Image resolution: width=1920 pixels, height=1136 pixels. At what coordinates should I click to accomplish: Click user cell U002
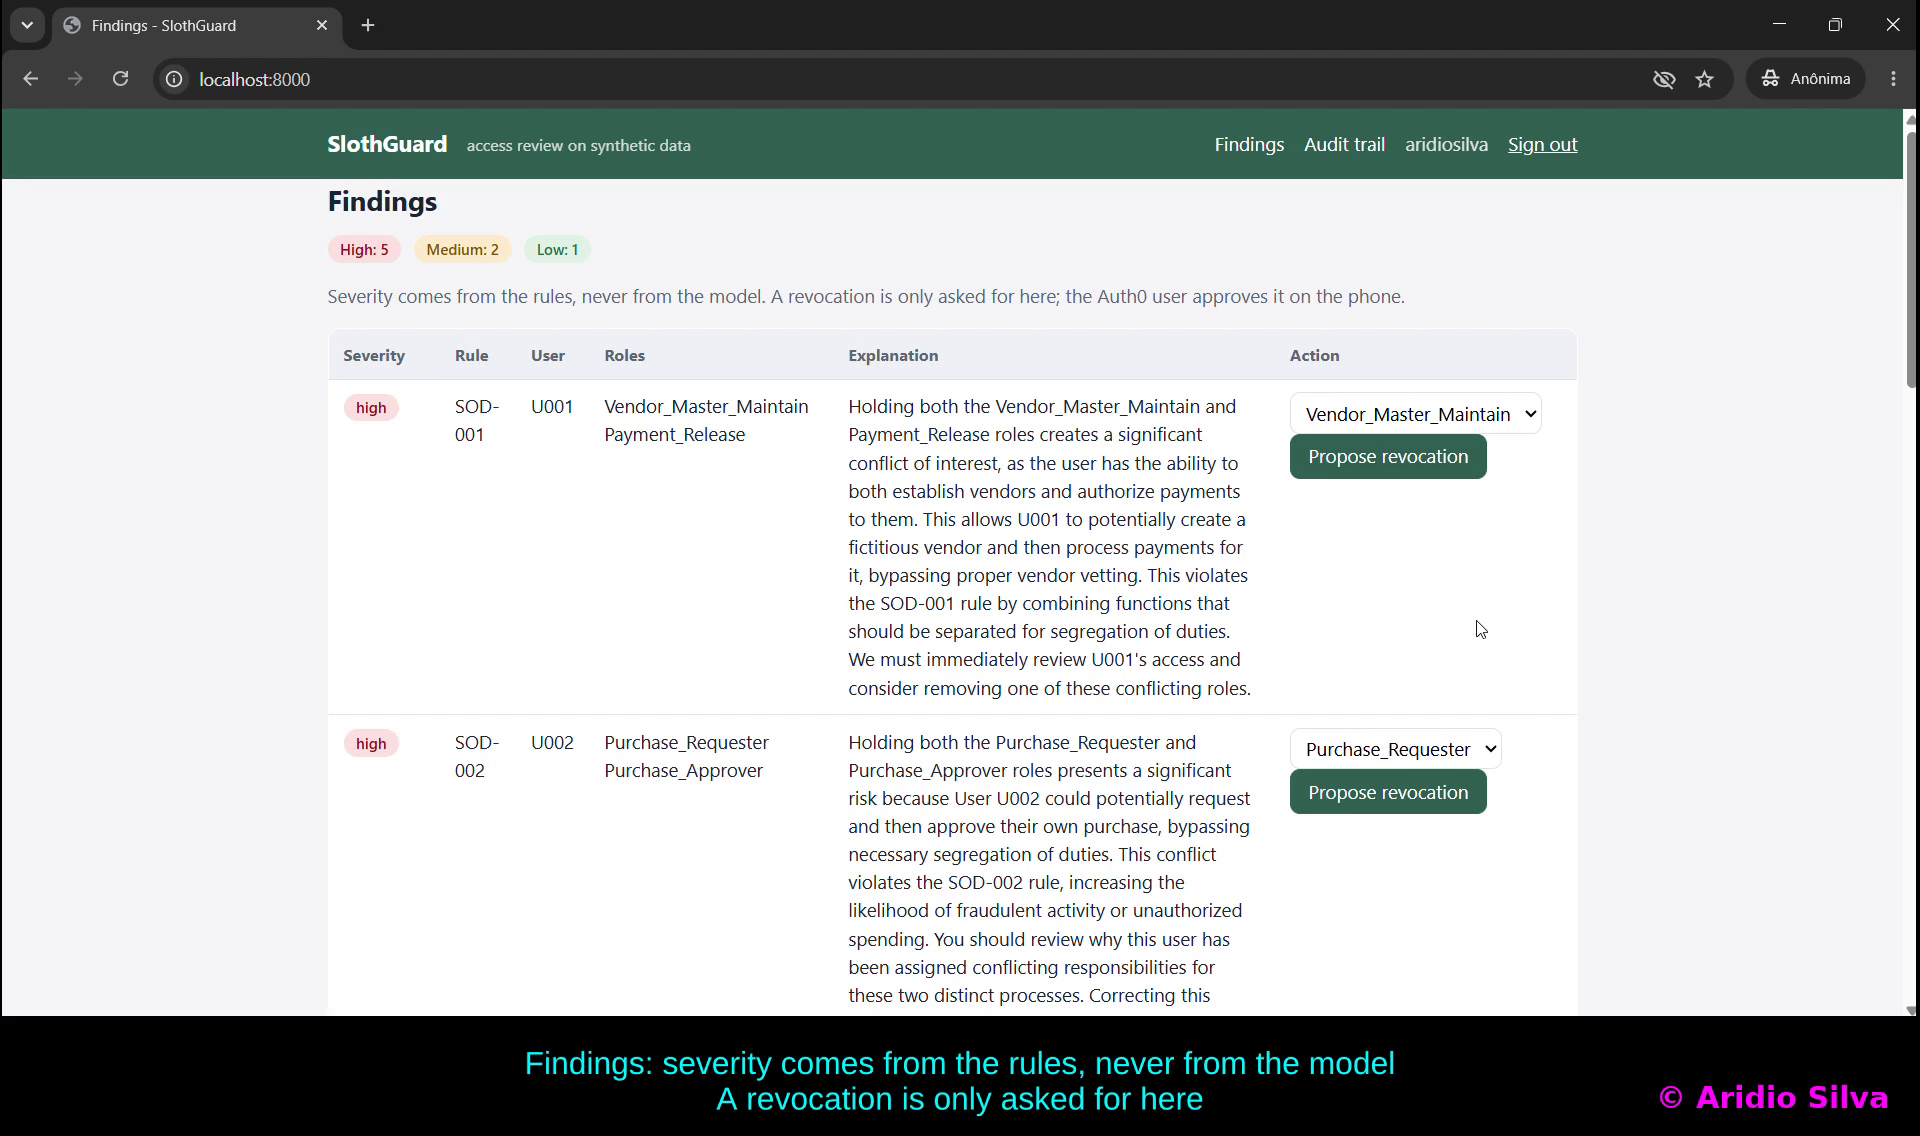[552, 743]
